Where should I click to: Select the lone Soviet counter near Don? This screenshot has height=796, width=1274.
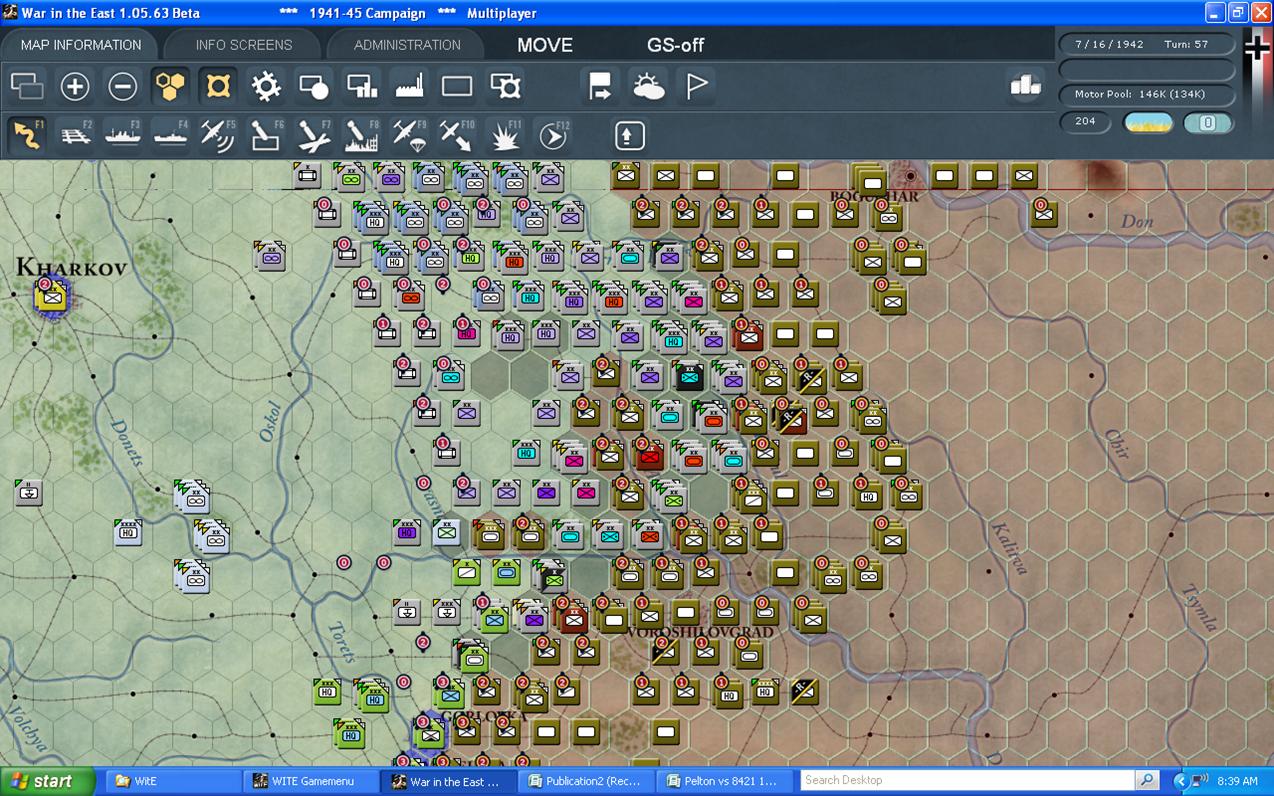coord(1045,212)
